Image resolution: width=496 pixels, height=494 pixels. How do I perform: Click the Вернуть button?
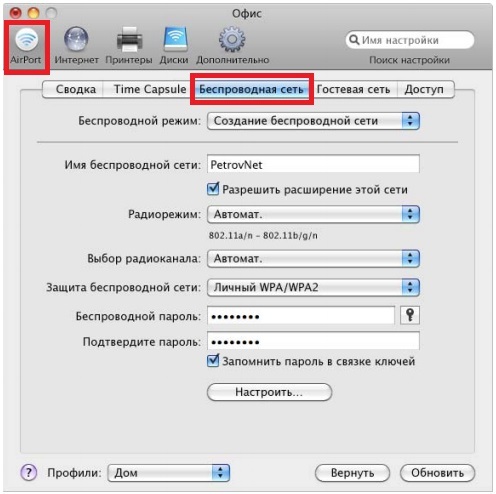click(x=352, y=473)
